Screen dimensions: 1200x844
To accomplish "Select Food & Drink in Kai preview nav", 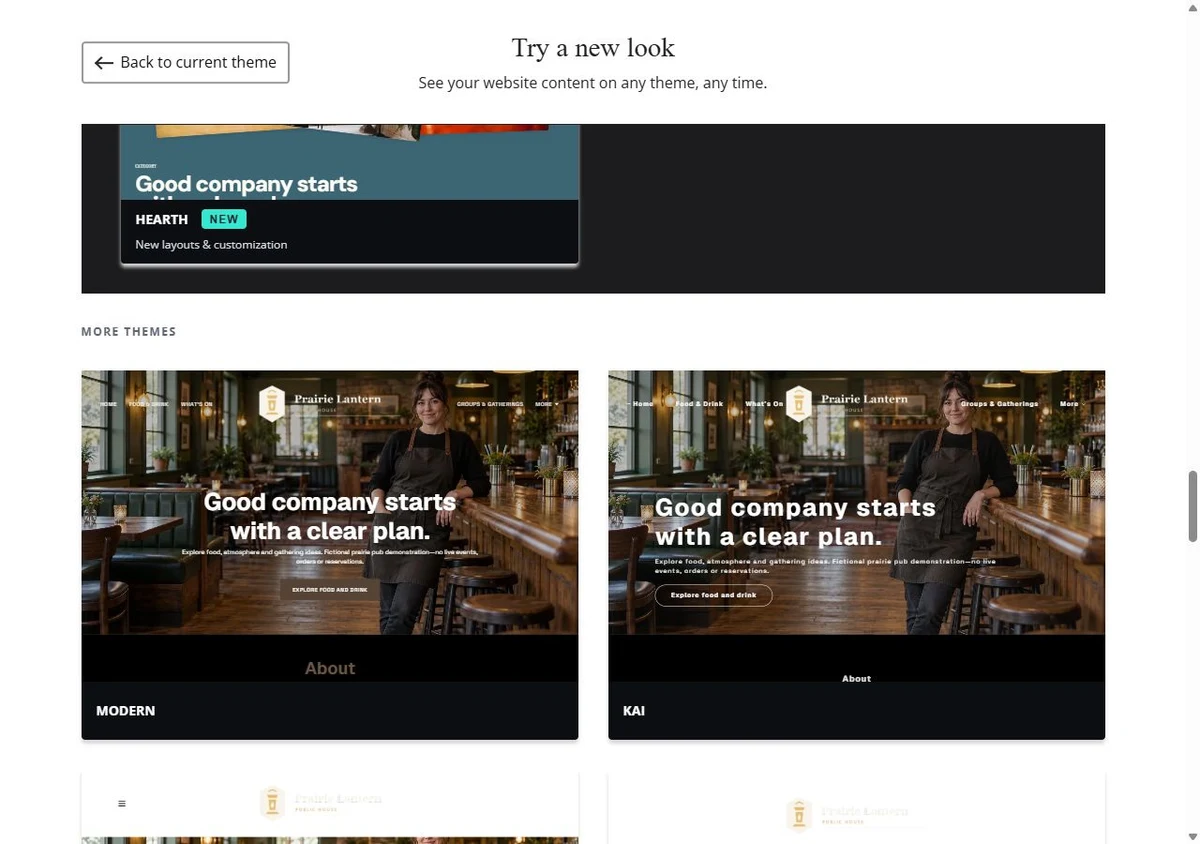I will (699, 404).
